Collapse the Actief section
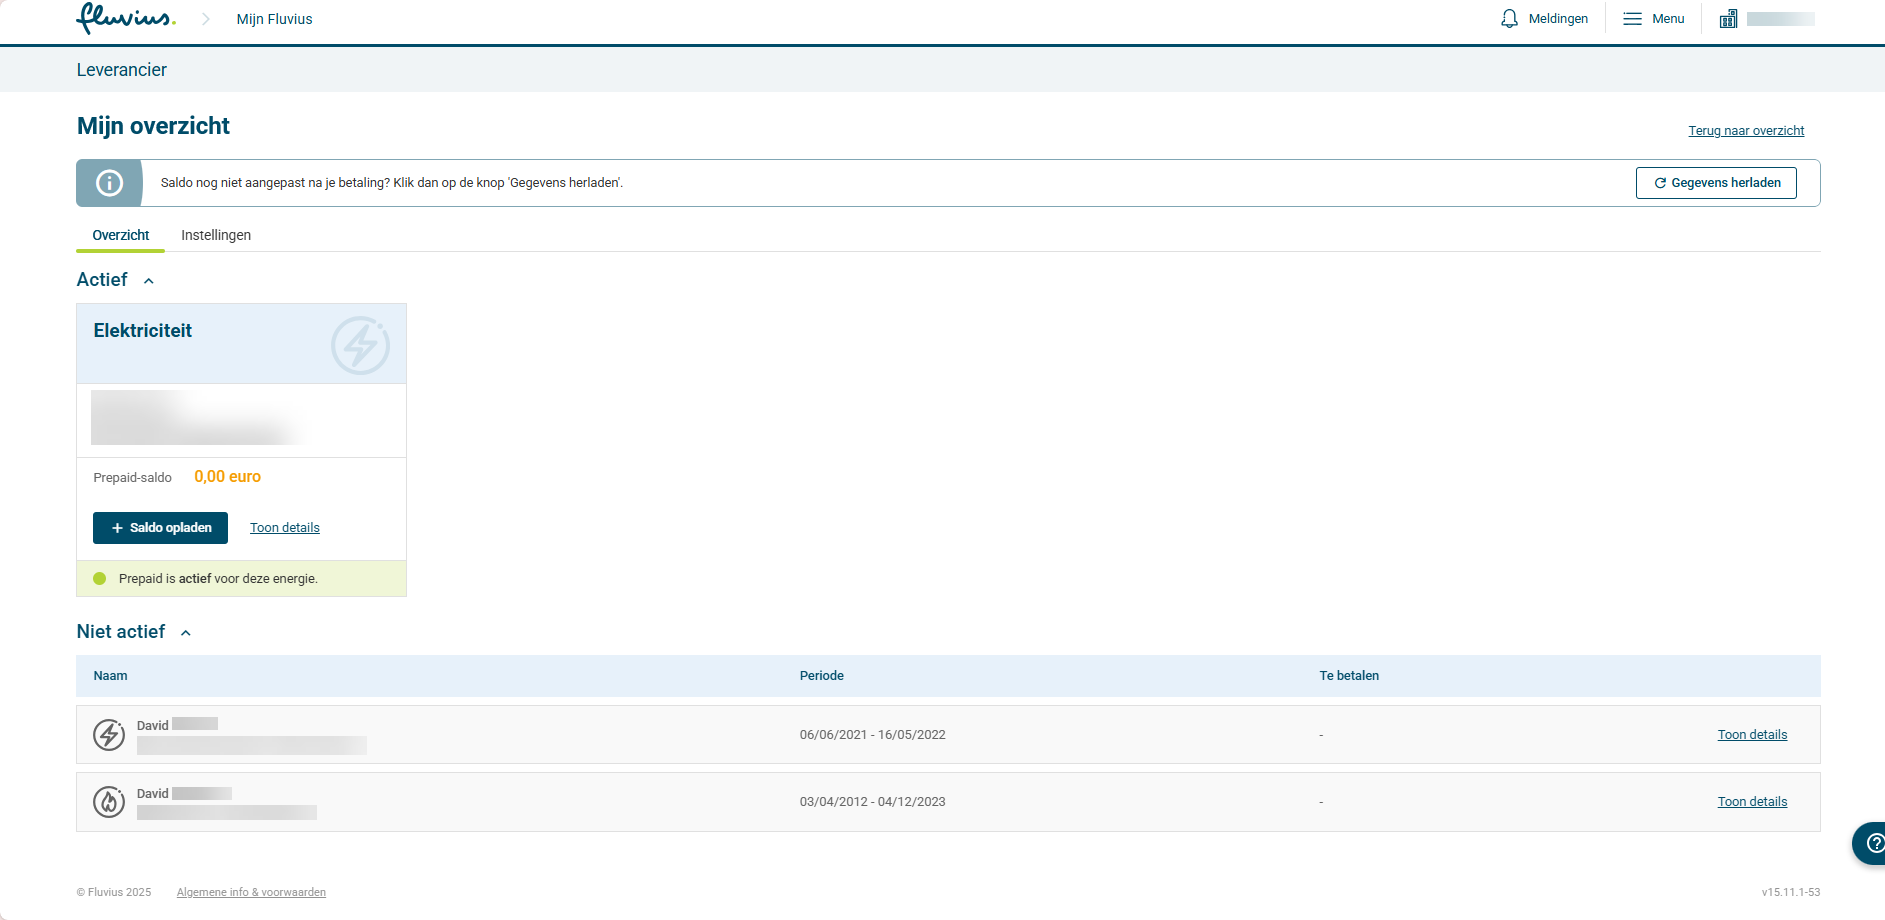 [x=149, y=281]
